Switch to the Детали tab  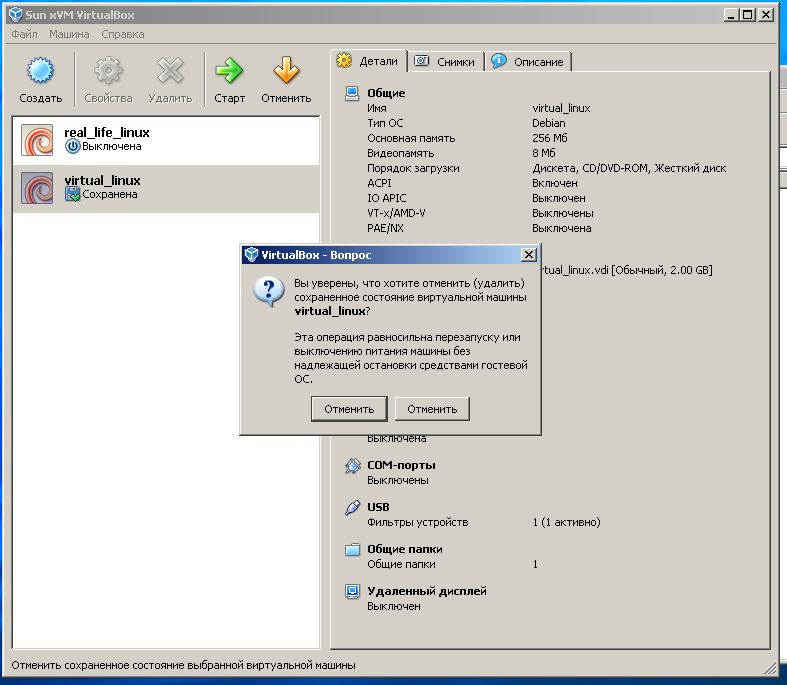pos(368,61)
